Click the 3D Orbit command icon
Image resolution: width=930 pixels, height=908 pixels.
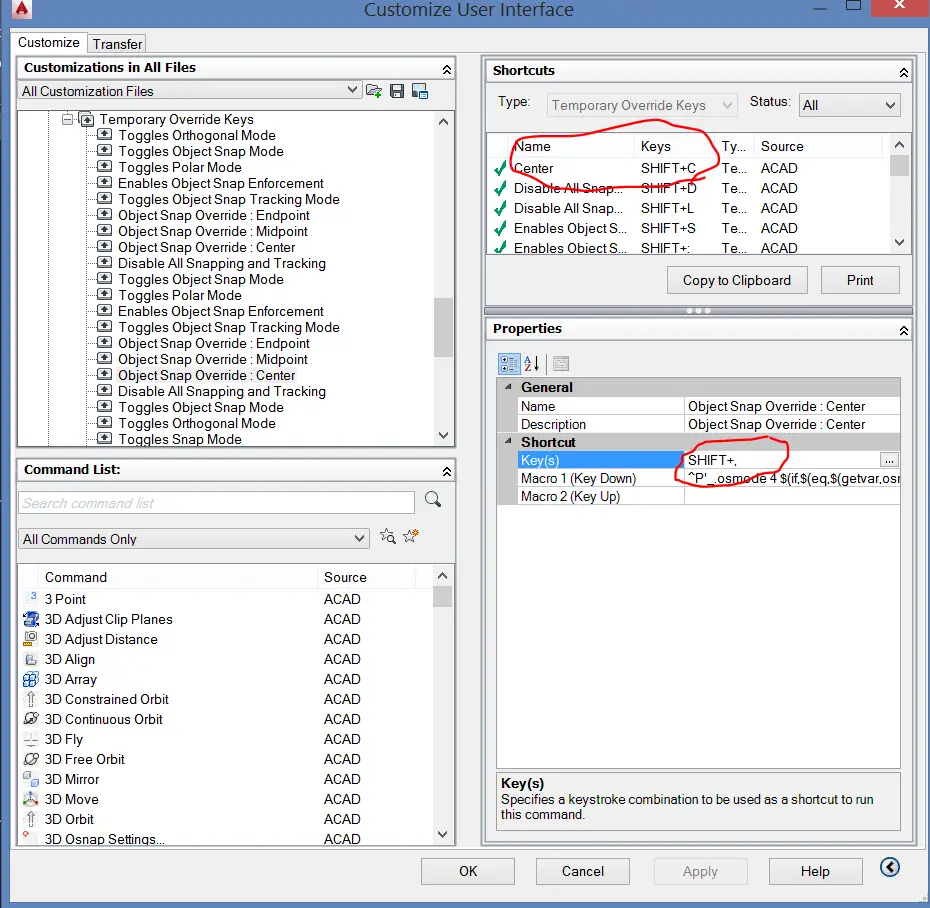(31, 819)
